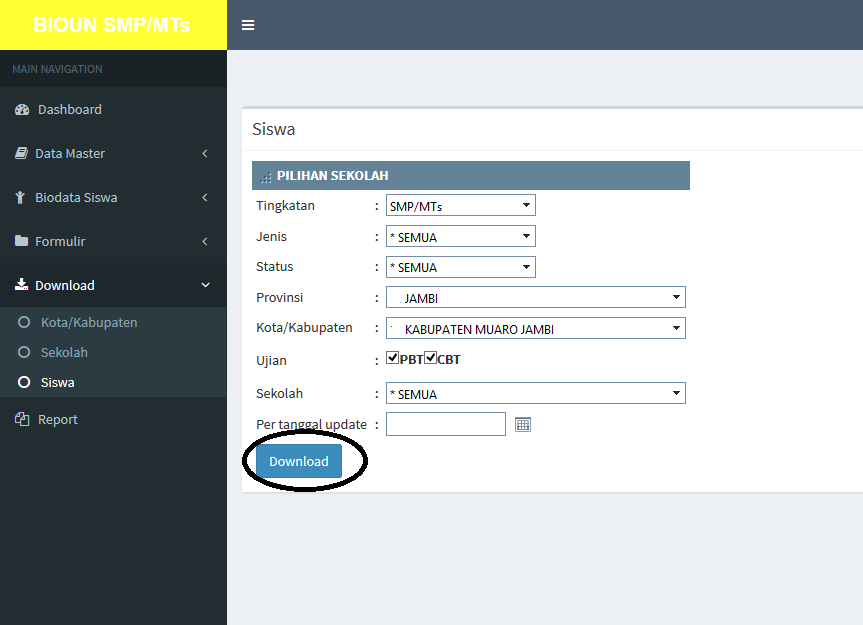Screen dimensions: 863x625
Task: Open the Kota/Kabupaten Muaro Jambi dropdown
Action: pyautogui.click(x=536, y=328)
